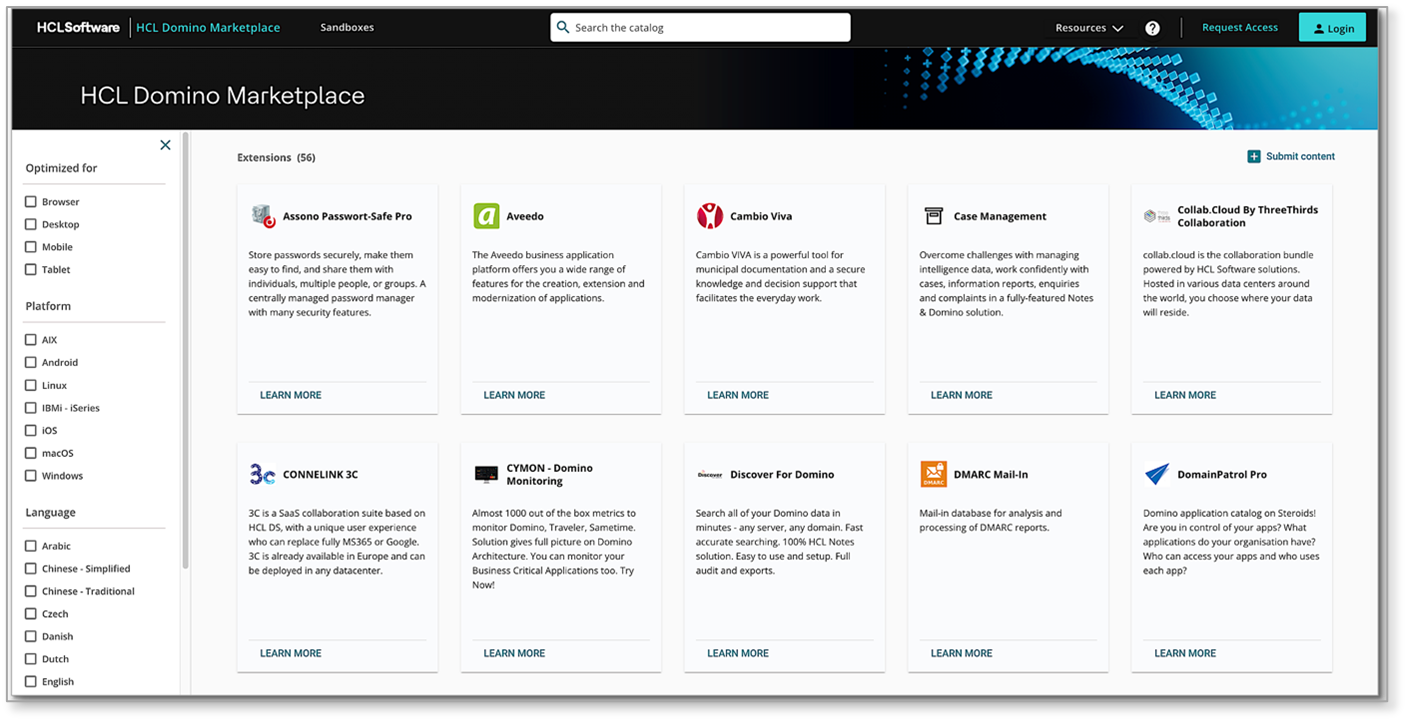Click the red Cambio Viva logo

pos(709,216)
